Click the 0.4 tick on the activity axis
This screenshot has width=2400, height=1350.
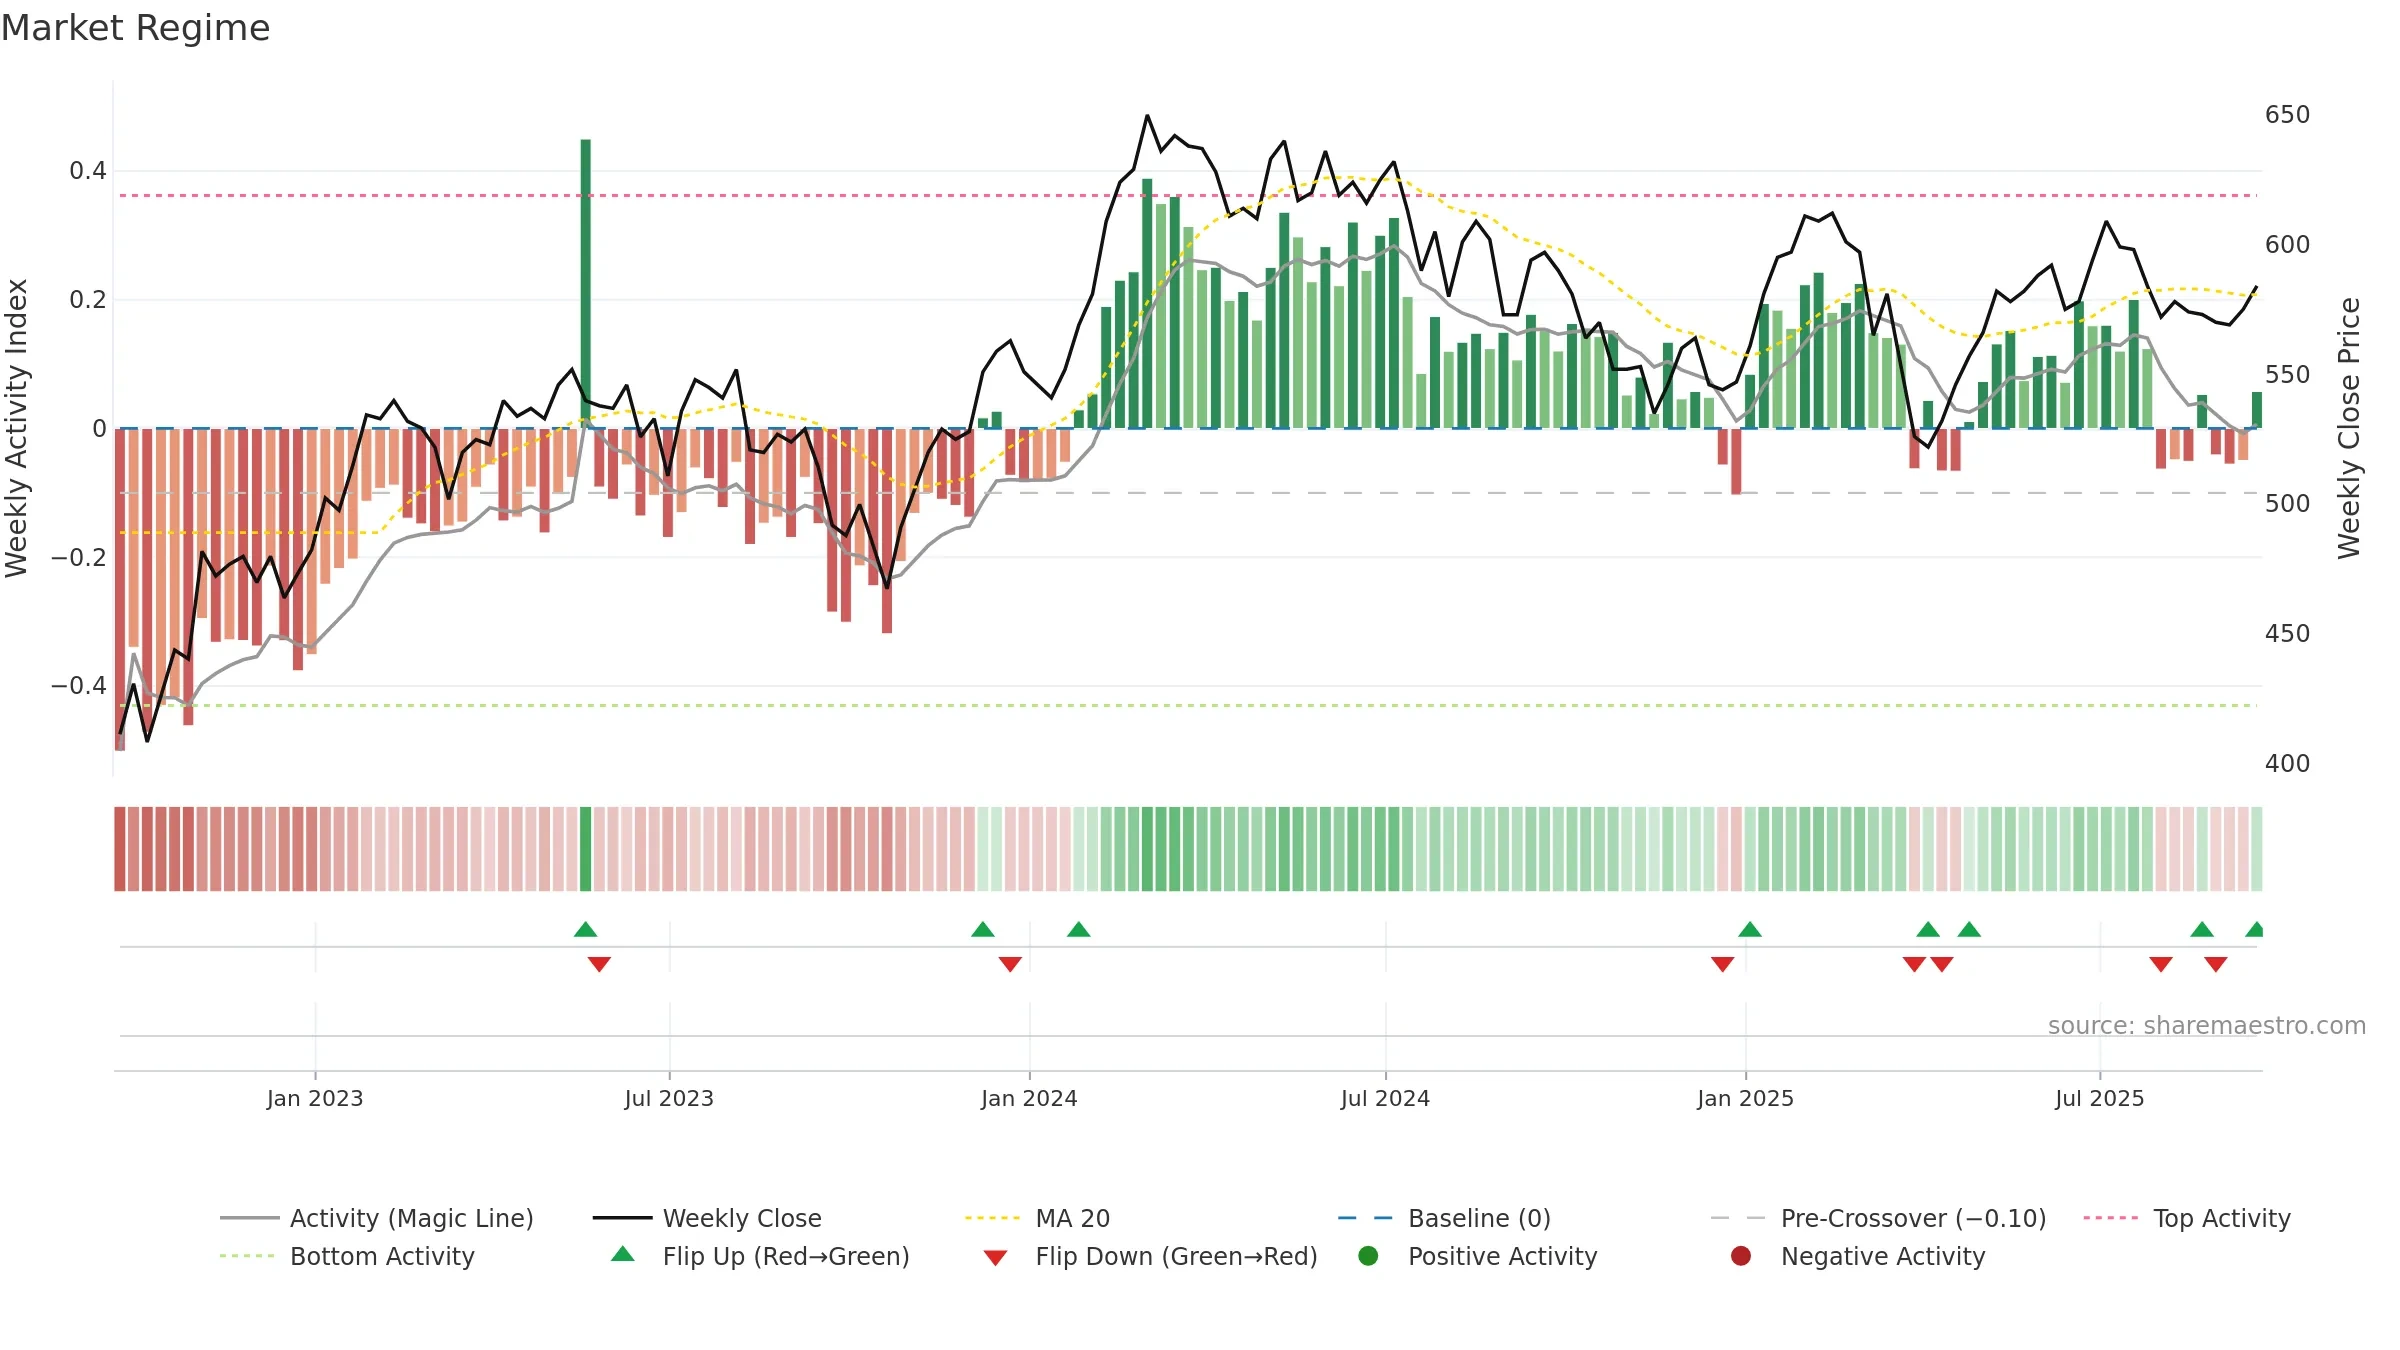[x=88, y=171]
